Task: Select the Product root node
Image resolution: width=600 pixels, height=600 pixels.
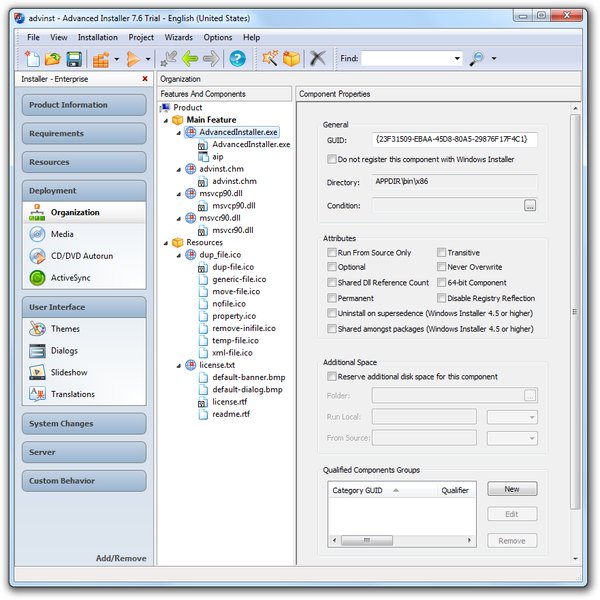Action: [188, 108]
